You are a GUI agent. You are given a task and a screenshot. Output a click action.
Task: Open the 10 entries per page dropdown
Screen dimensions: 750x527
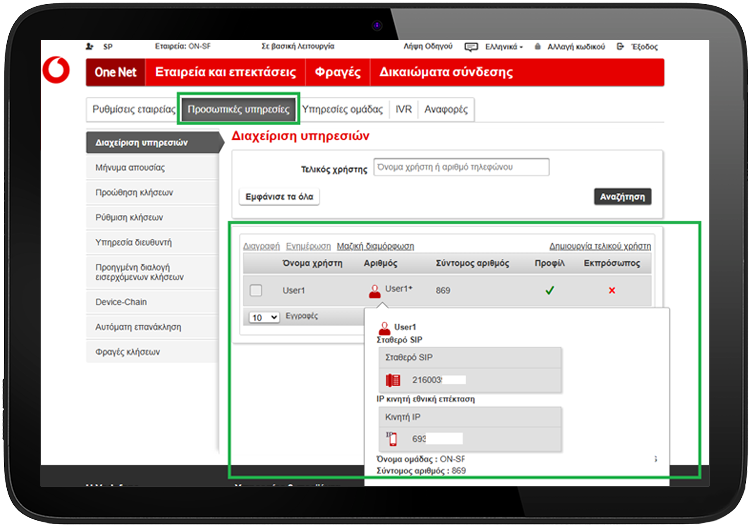pos(264,317)
